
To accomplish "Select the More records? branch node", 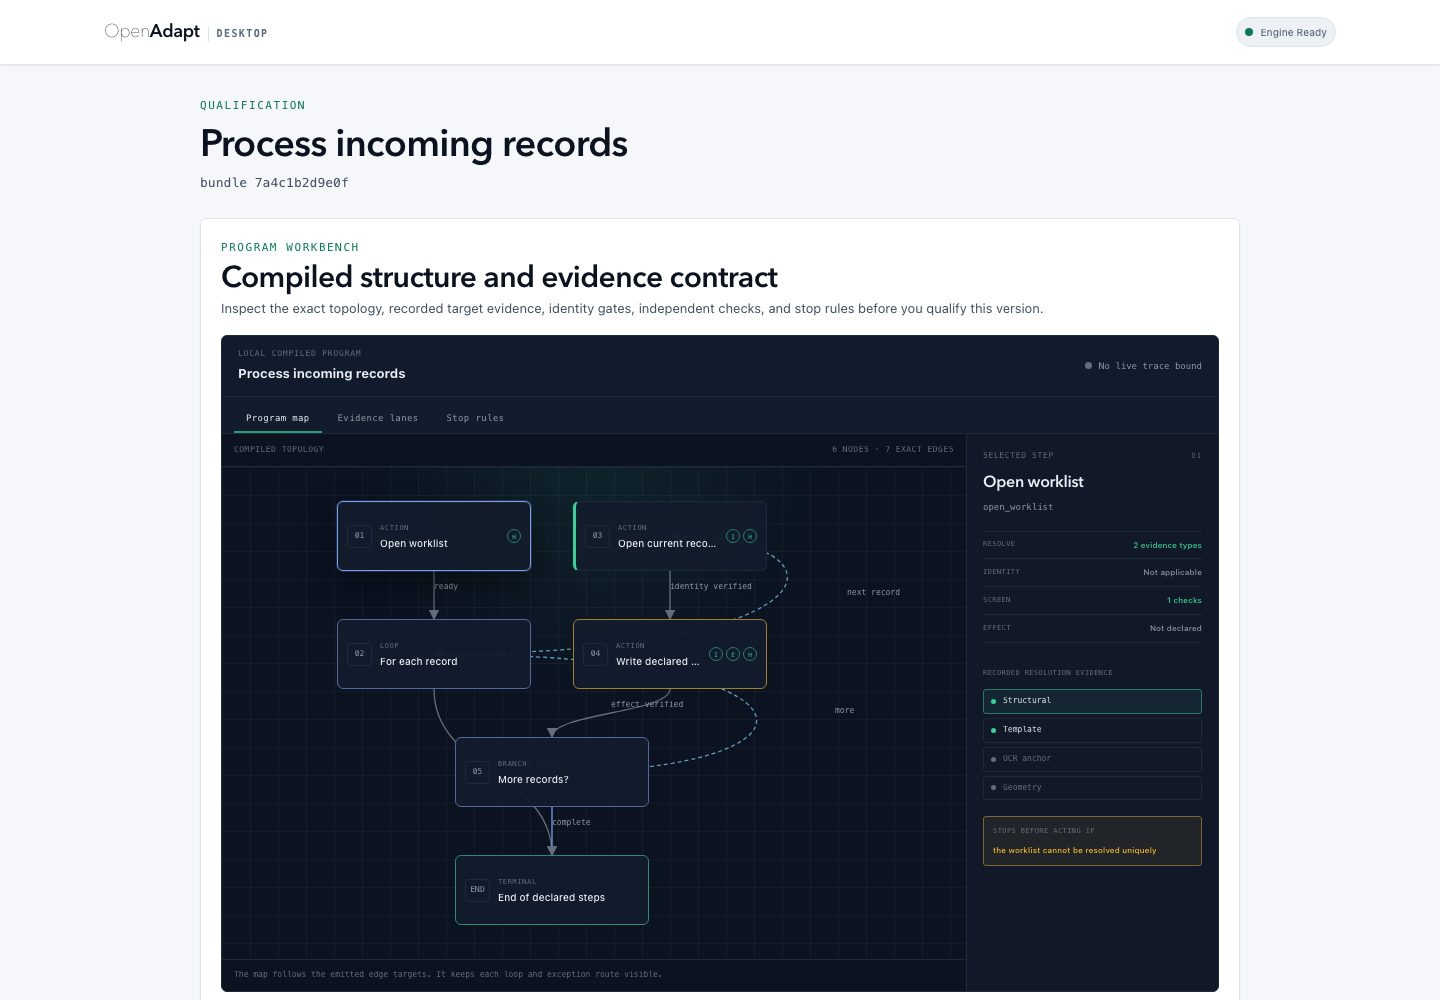I will tap(552, 772).
